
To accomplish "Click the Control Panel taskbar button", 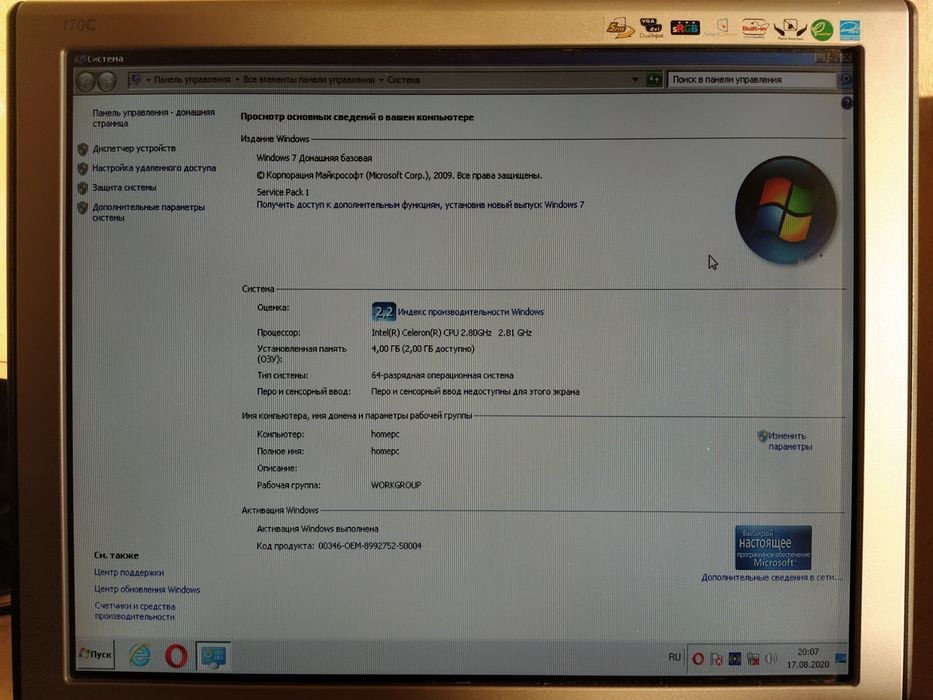I will [213, 655].
